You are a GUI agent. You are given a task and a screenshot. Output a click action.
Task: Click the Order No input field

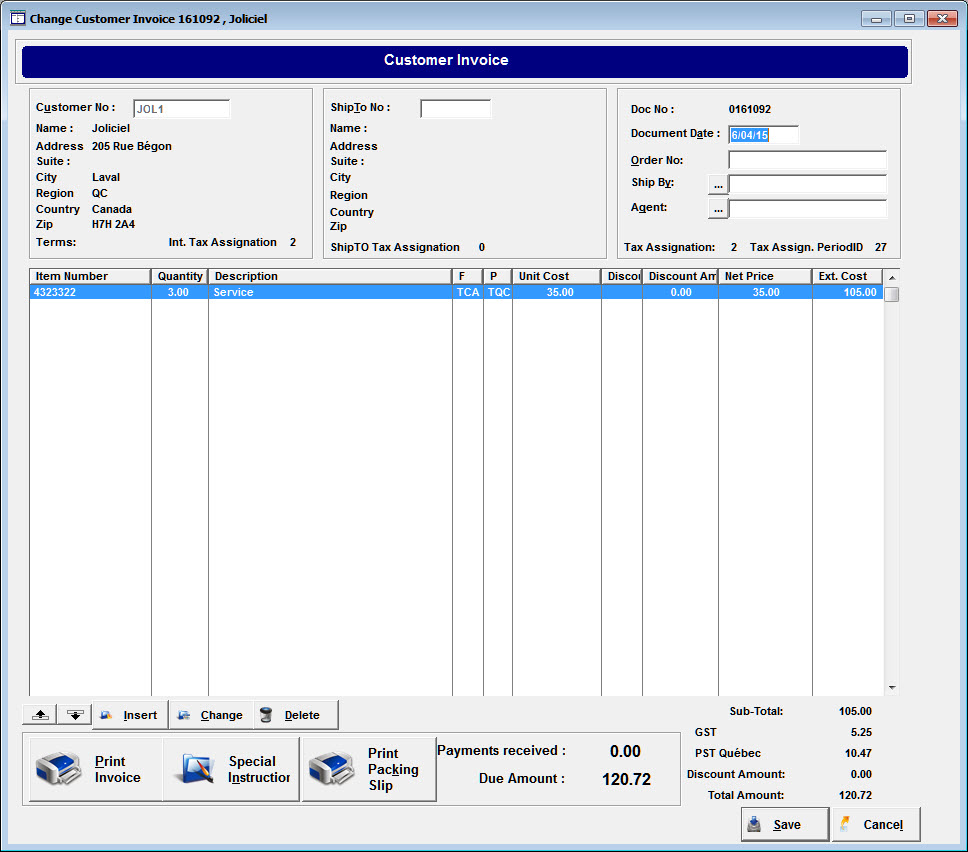(807, 160)
